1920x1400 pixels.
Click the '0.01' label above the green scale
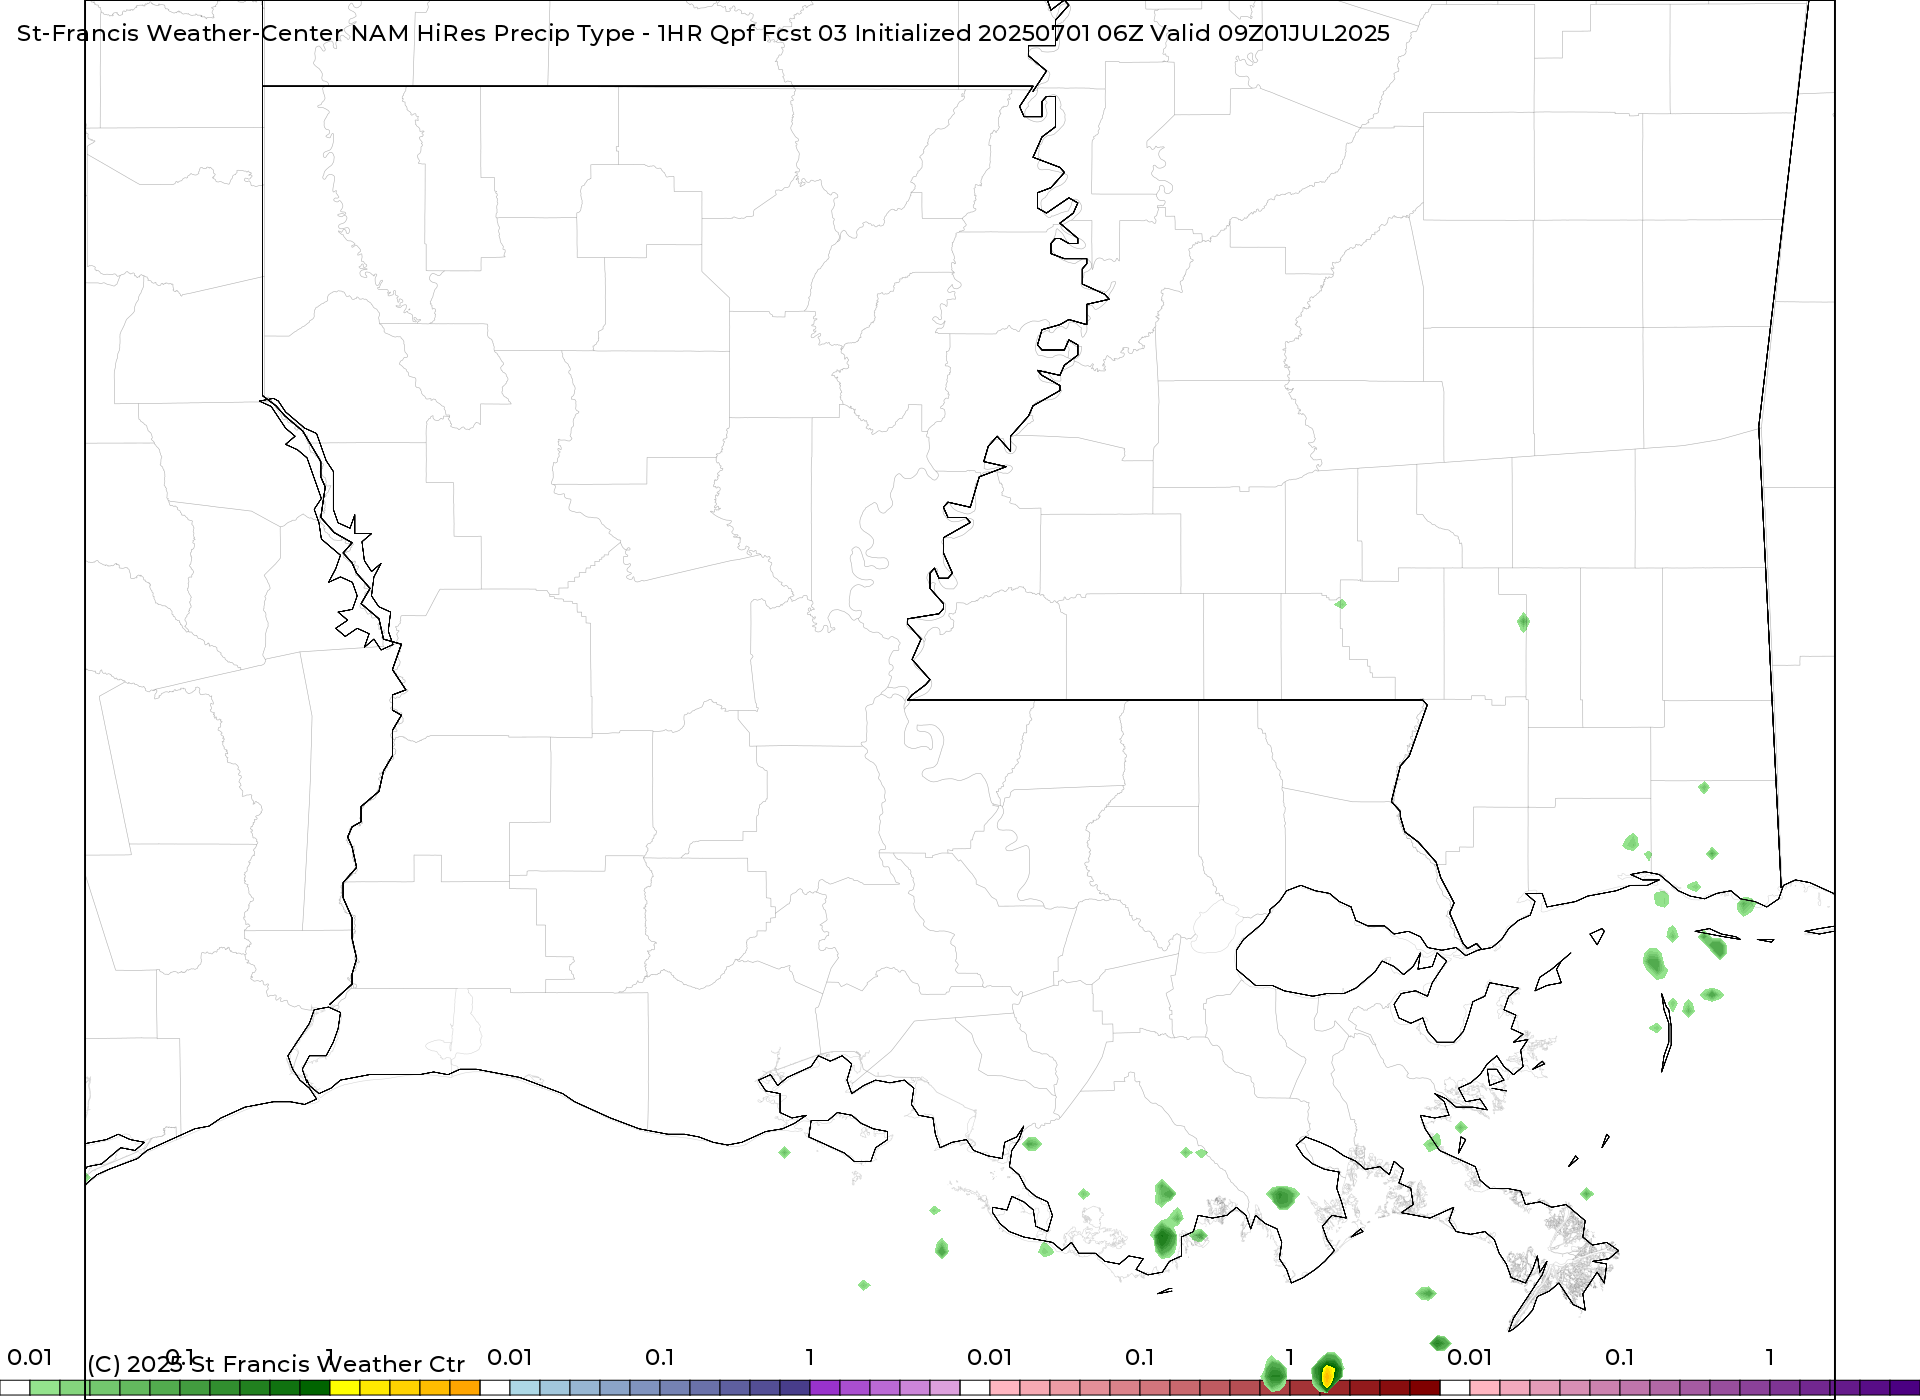click(30, 1357)
